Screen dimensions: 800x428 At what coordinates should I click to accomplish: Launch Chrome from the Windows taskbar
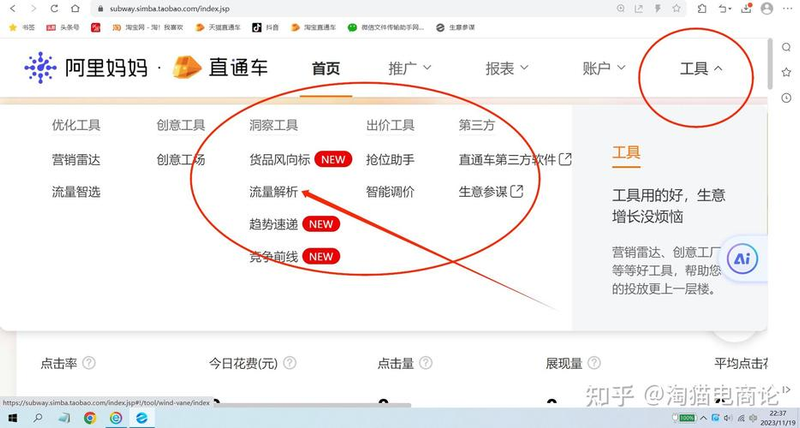[89, 418]
